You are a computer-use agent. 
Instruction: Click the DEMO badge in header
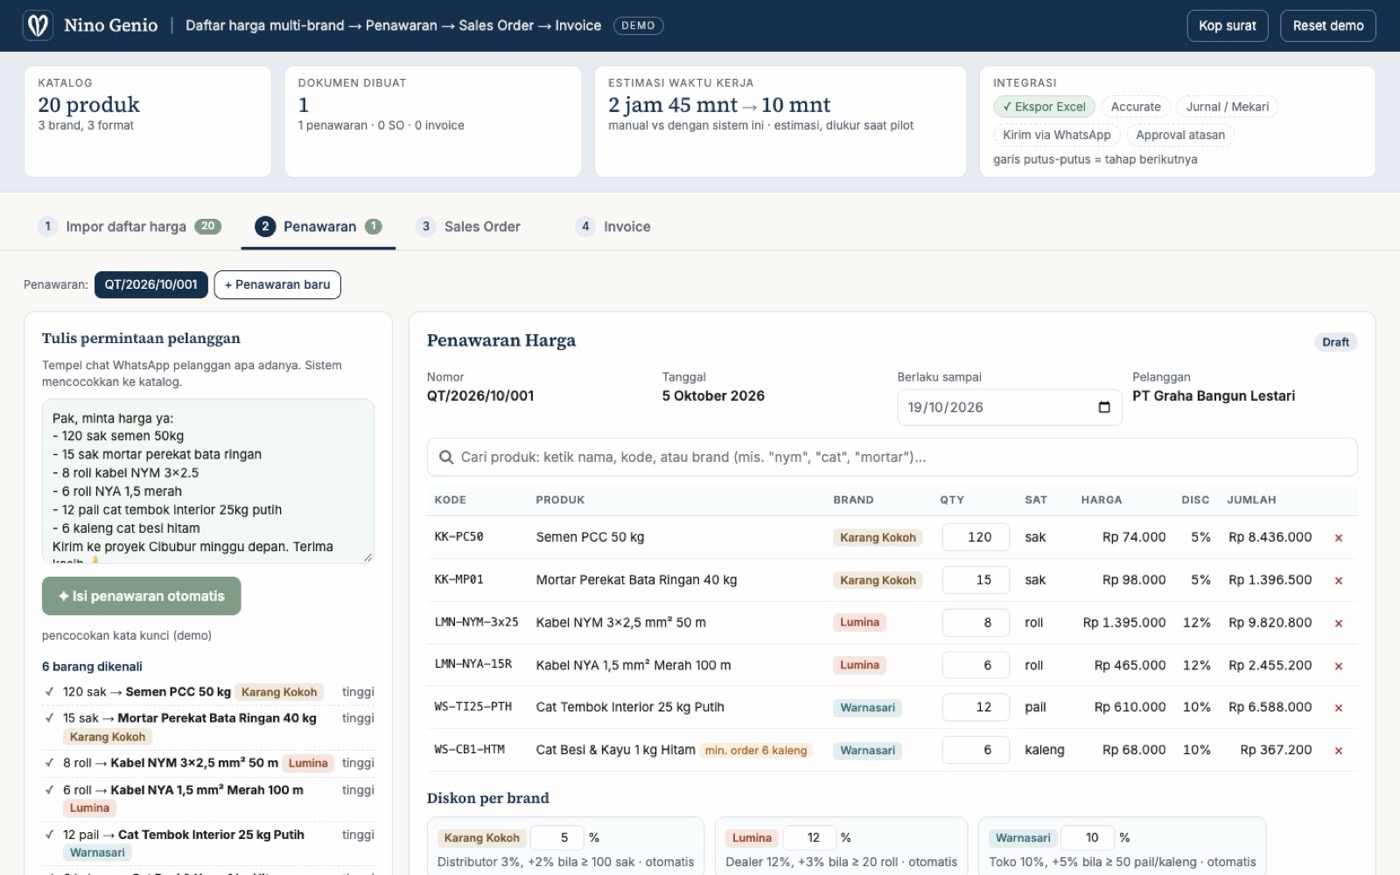click(638, 26)
